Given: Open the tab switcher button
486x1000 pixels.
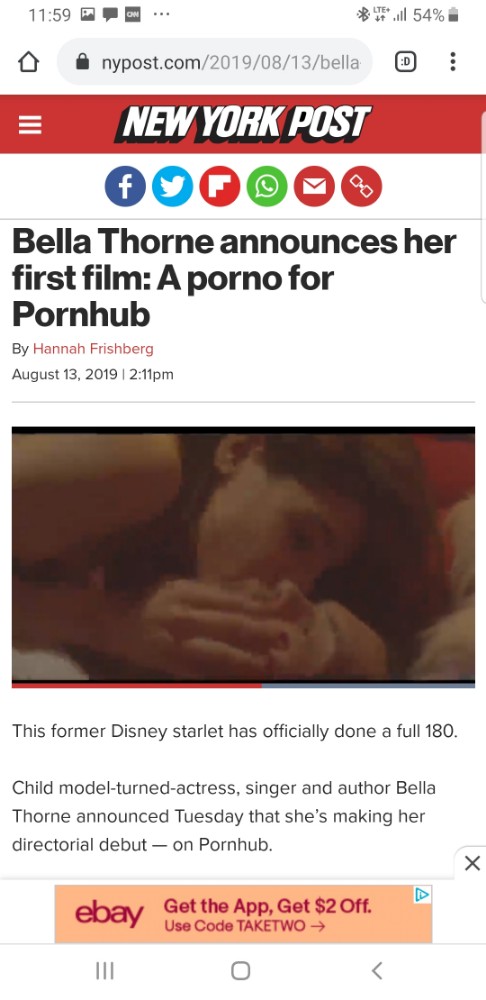Looking at the screenshot, I should 405,62.
